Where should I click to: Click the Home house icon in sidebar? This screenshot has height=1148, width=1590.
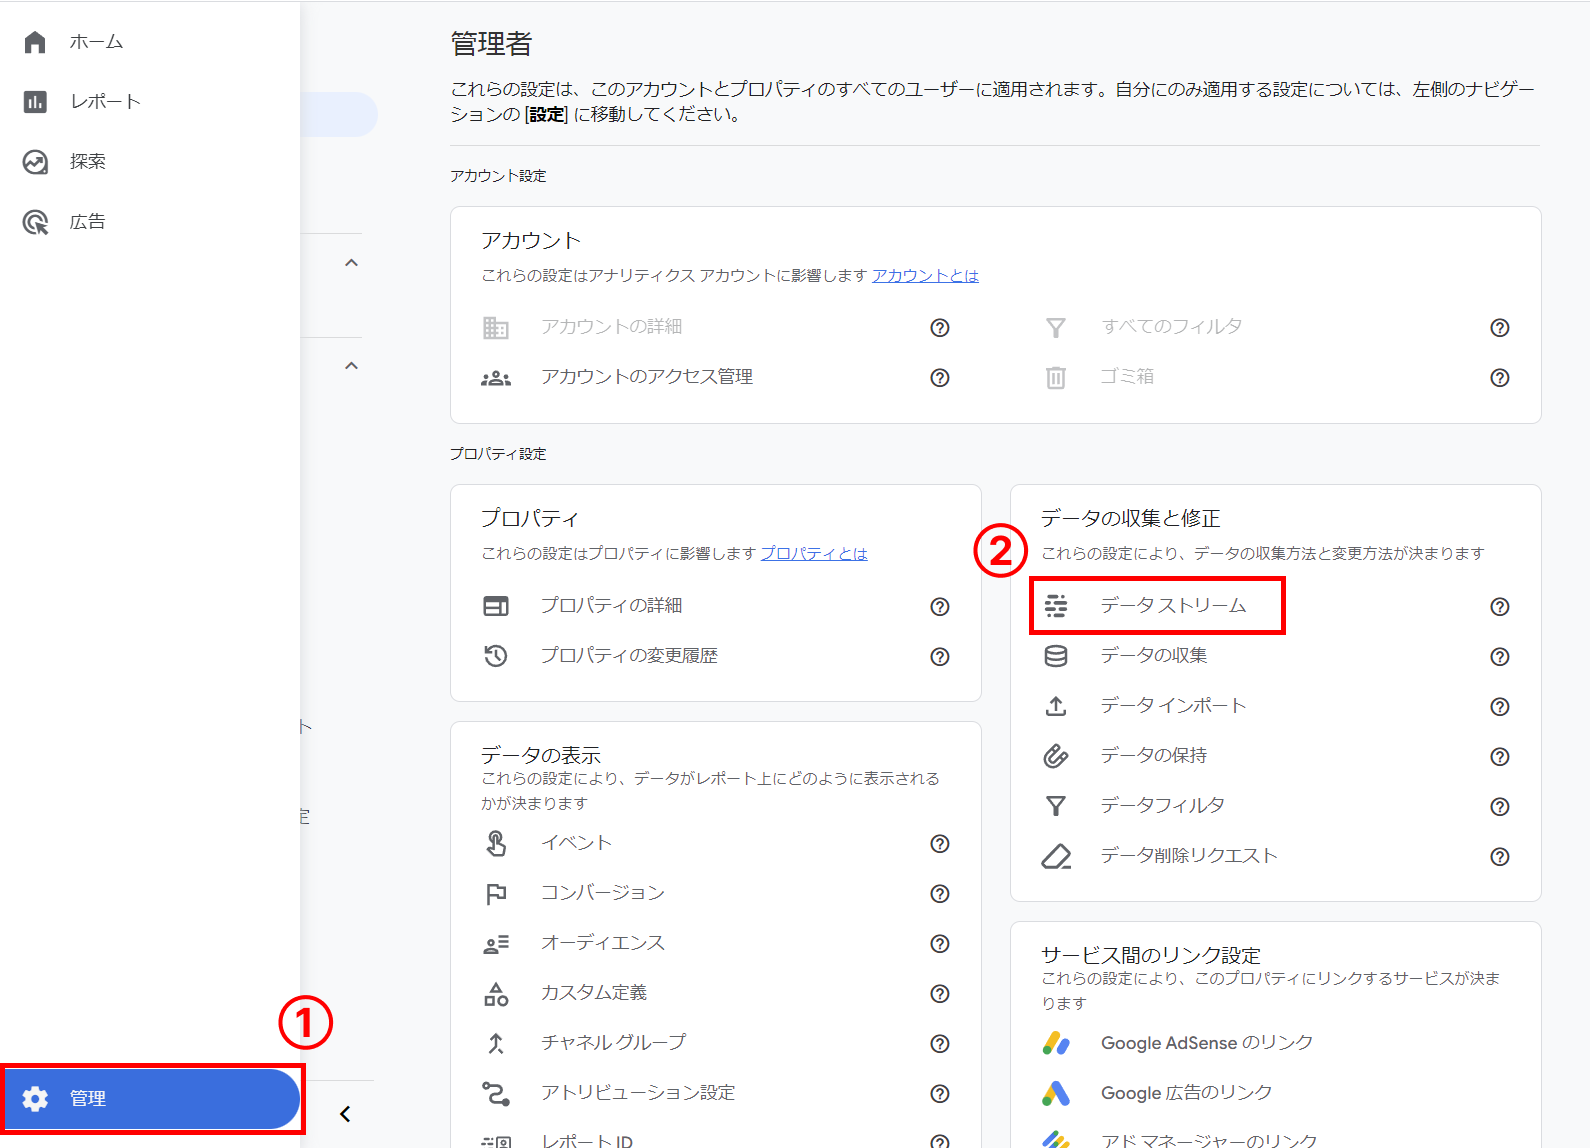(35, 42)
